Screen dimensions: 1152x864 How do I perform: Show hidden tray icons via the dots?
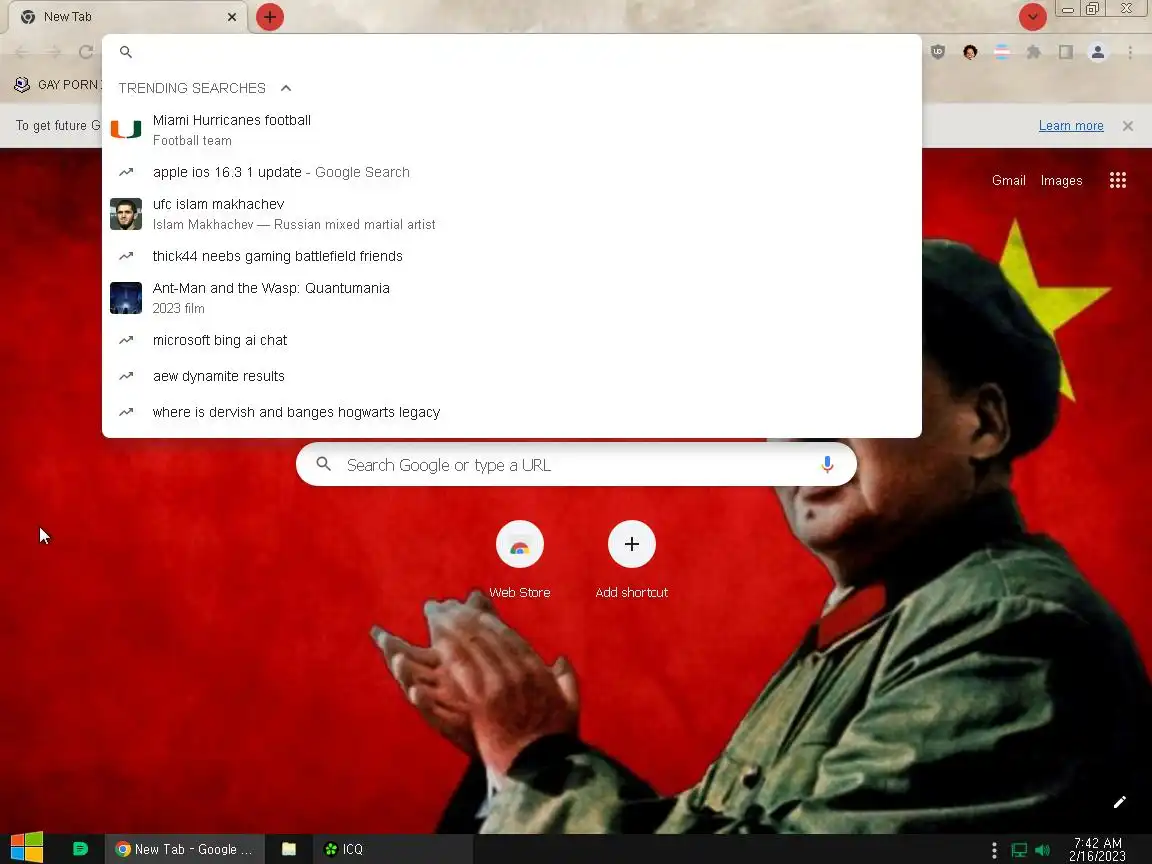[994, 850]
